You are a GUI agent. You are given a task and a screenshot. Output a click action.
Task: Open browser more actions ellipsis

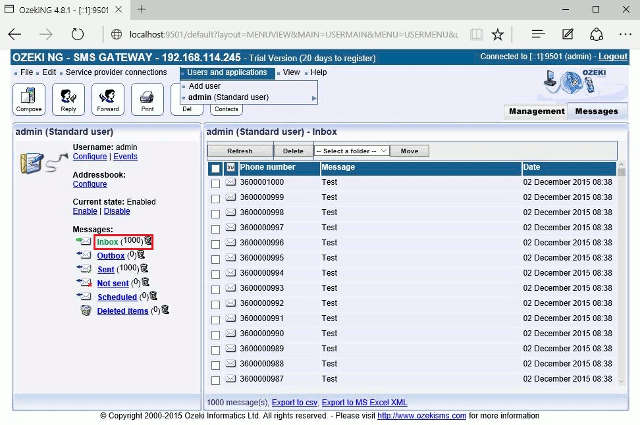[x=625, y=34]
